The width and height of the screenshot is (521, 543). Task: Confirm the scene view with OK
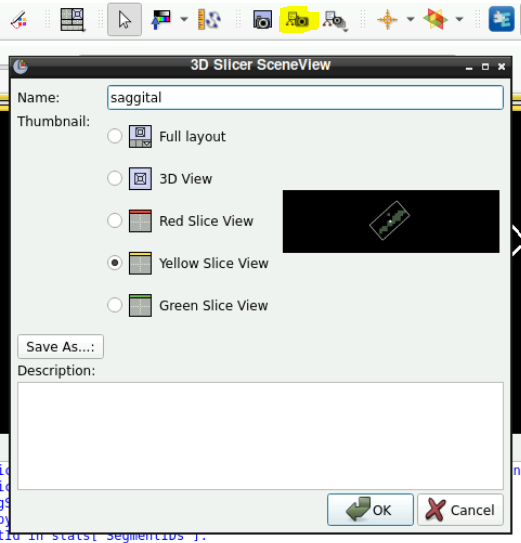pyautogui.click(x=370, y=510)
